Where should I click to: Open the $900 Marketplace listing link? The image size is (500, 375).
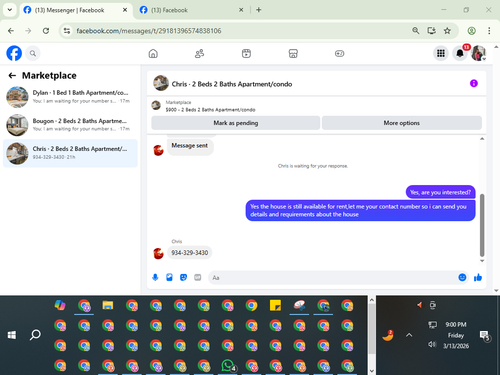point(210,110)
